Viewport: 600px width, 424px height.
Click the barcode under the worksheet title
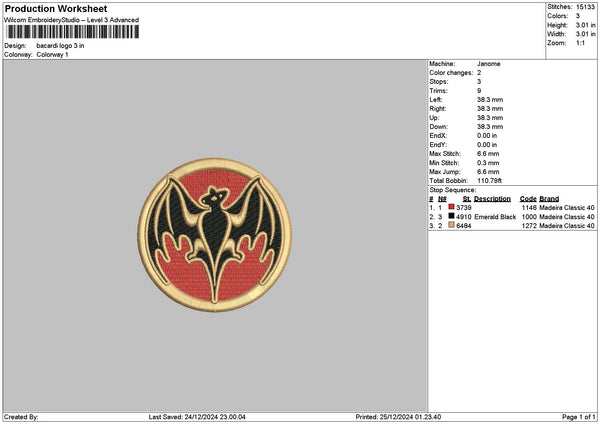pos(73,32)
